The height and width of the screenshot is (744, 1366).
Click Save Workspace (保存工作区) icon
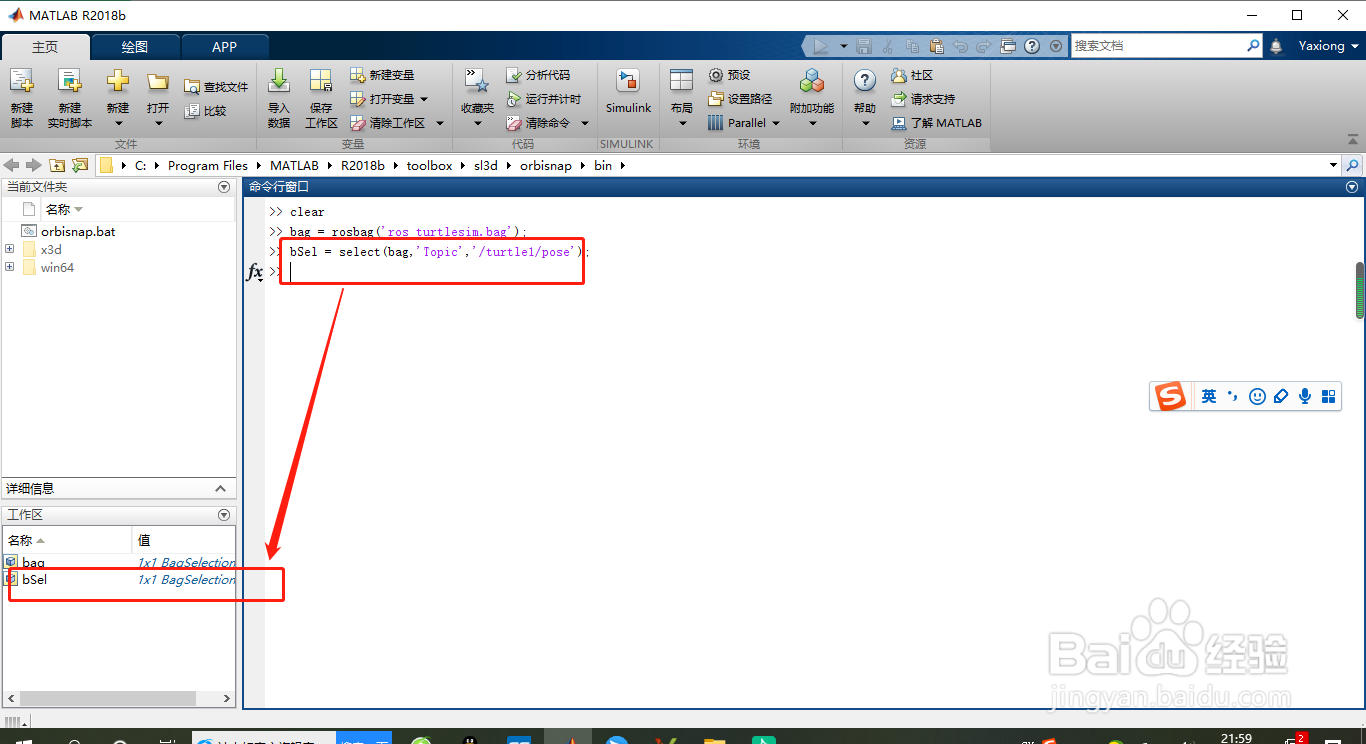point(321,98)
